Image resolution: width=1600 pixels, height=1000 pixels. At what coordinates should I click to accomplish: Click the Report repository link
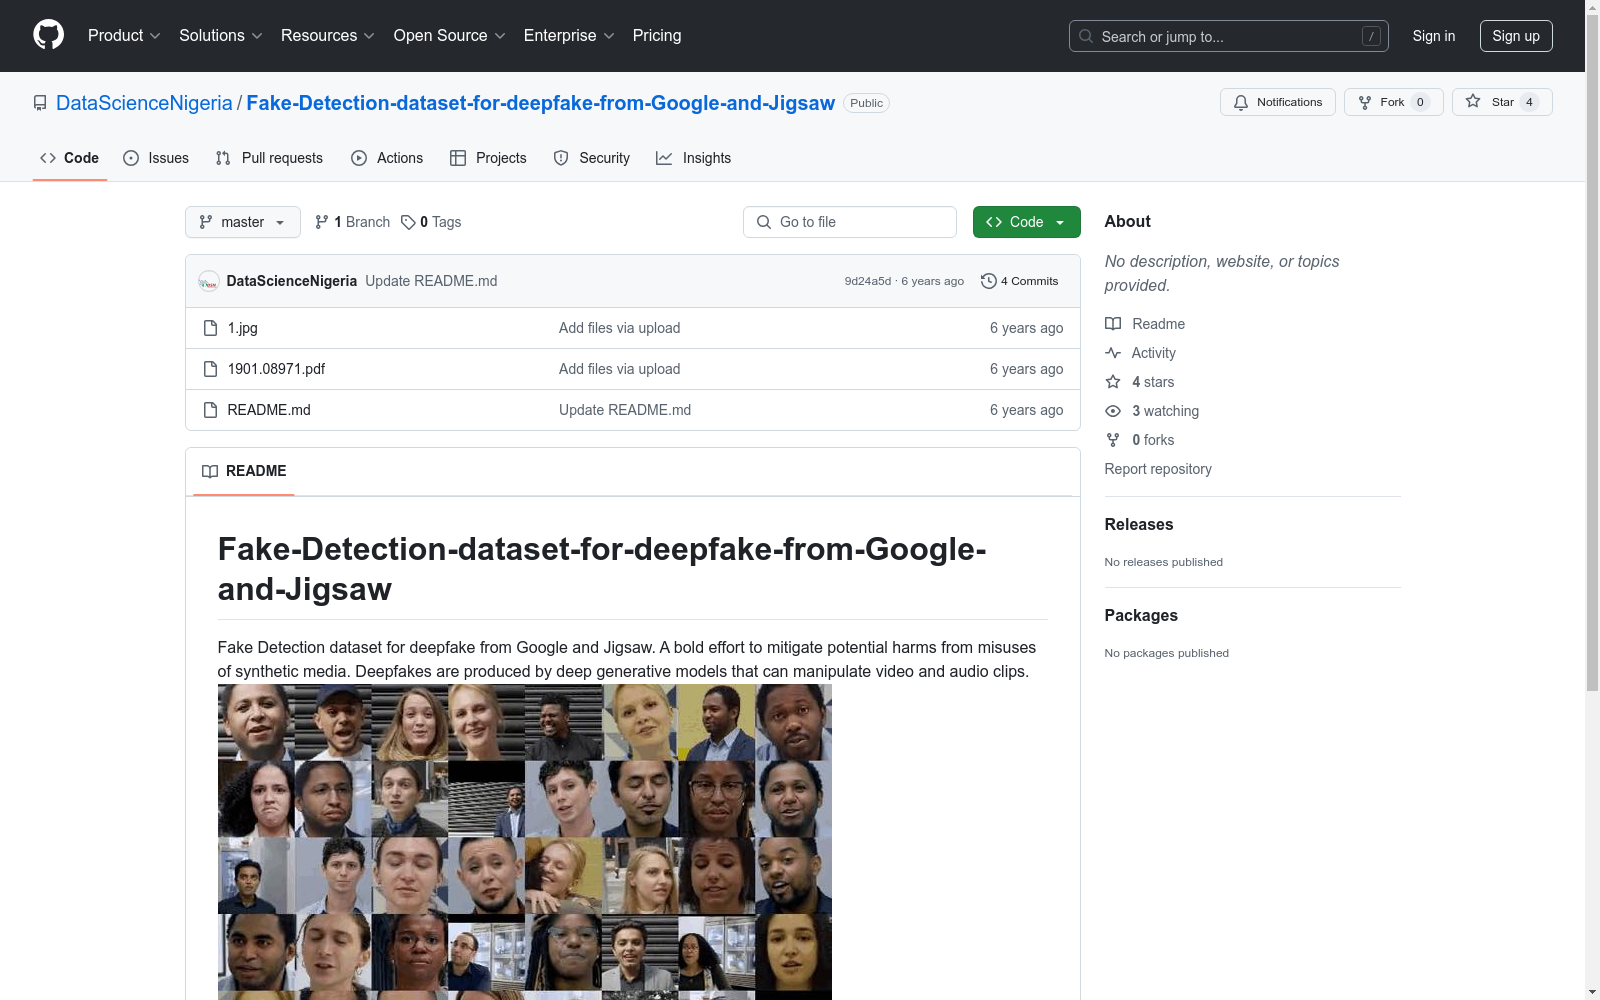click(x=1158, y=469)
